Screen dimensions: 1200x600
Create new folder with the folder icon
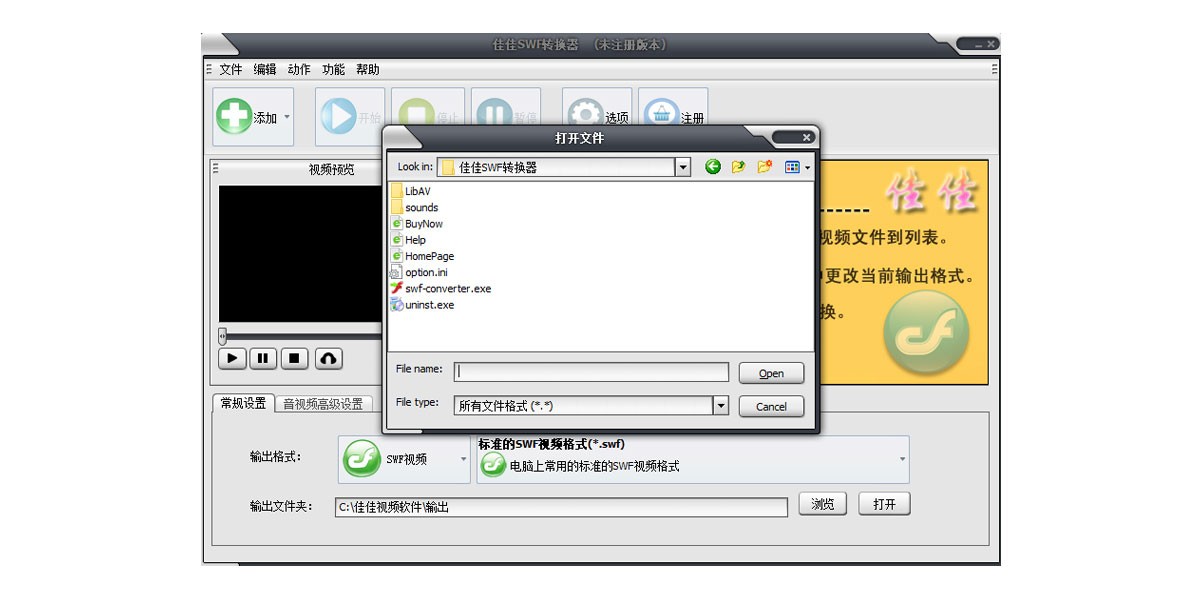click(765, 167)
